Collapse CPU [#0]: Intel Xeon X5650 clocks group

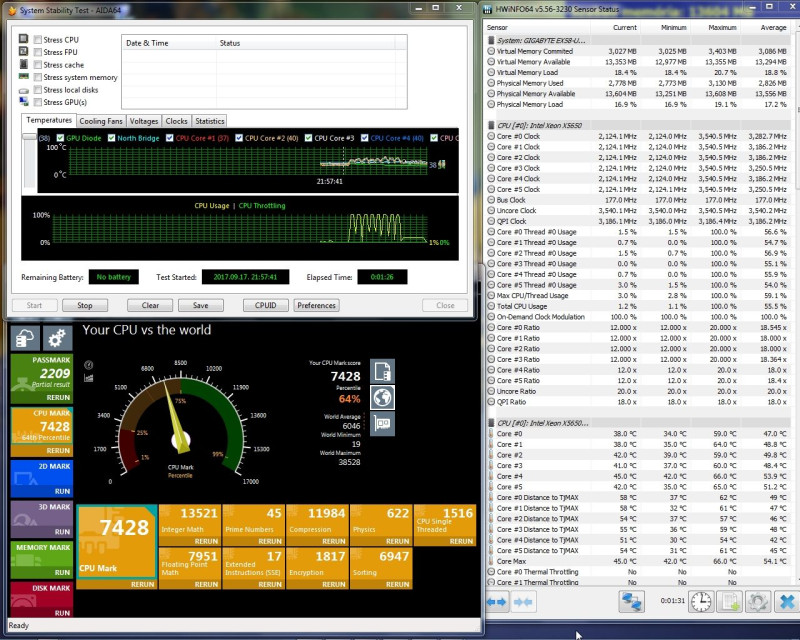tap(539, 125)
